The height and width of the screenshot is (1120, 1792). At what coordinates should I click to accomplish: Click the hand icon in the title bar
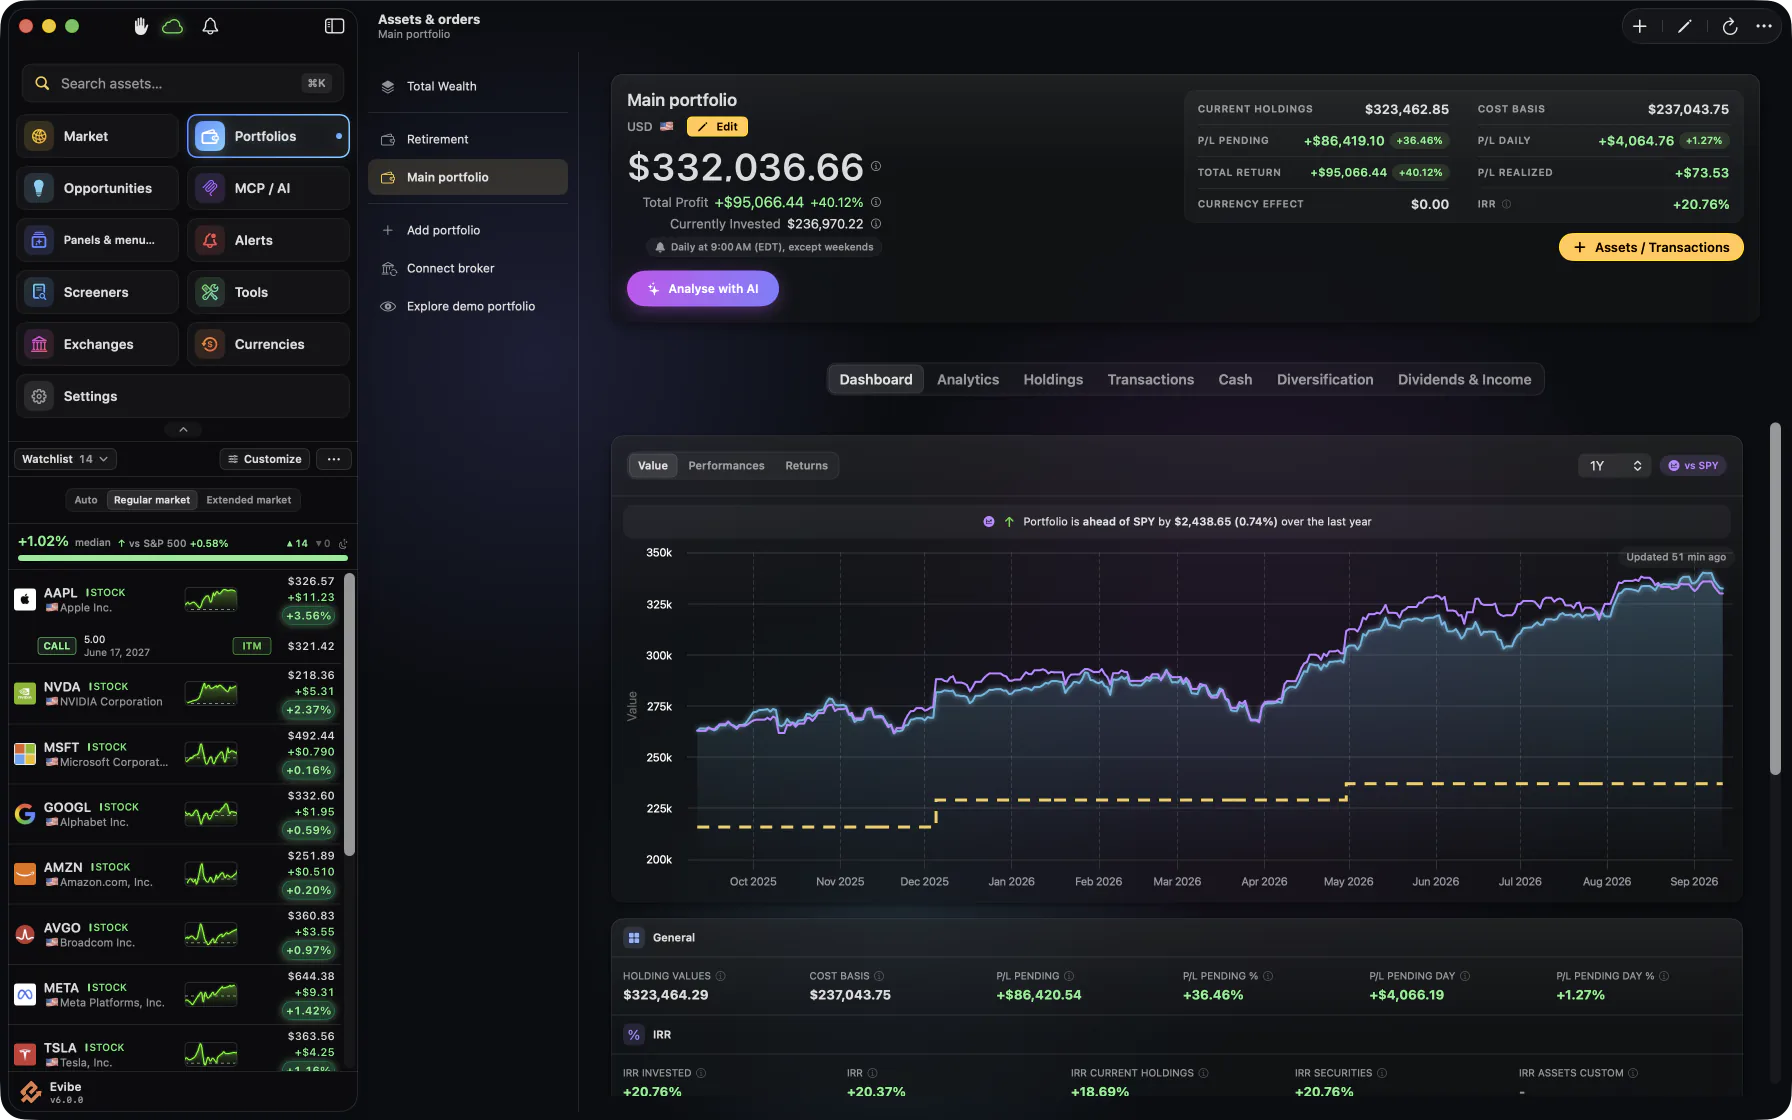(x=141, y=26)
